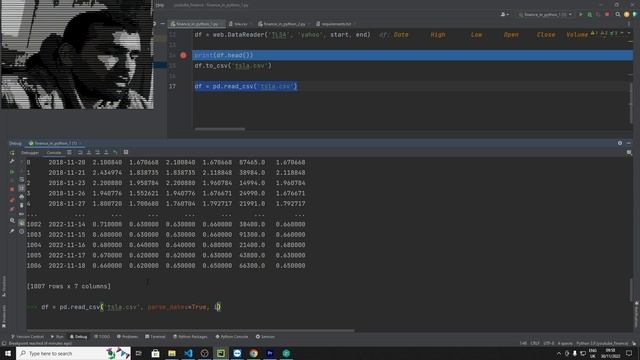The width and height of the screenshot is (640, 360).
Task: Click the Mute Breakpoints icon
Action: [12, 209]
